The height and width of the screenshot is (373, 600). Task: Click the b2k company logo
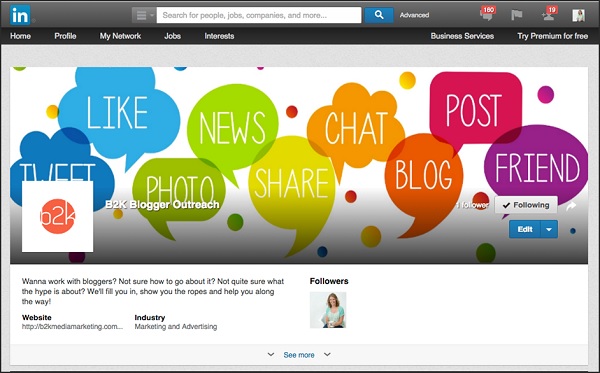(57, 217)
